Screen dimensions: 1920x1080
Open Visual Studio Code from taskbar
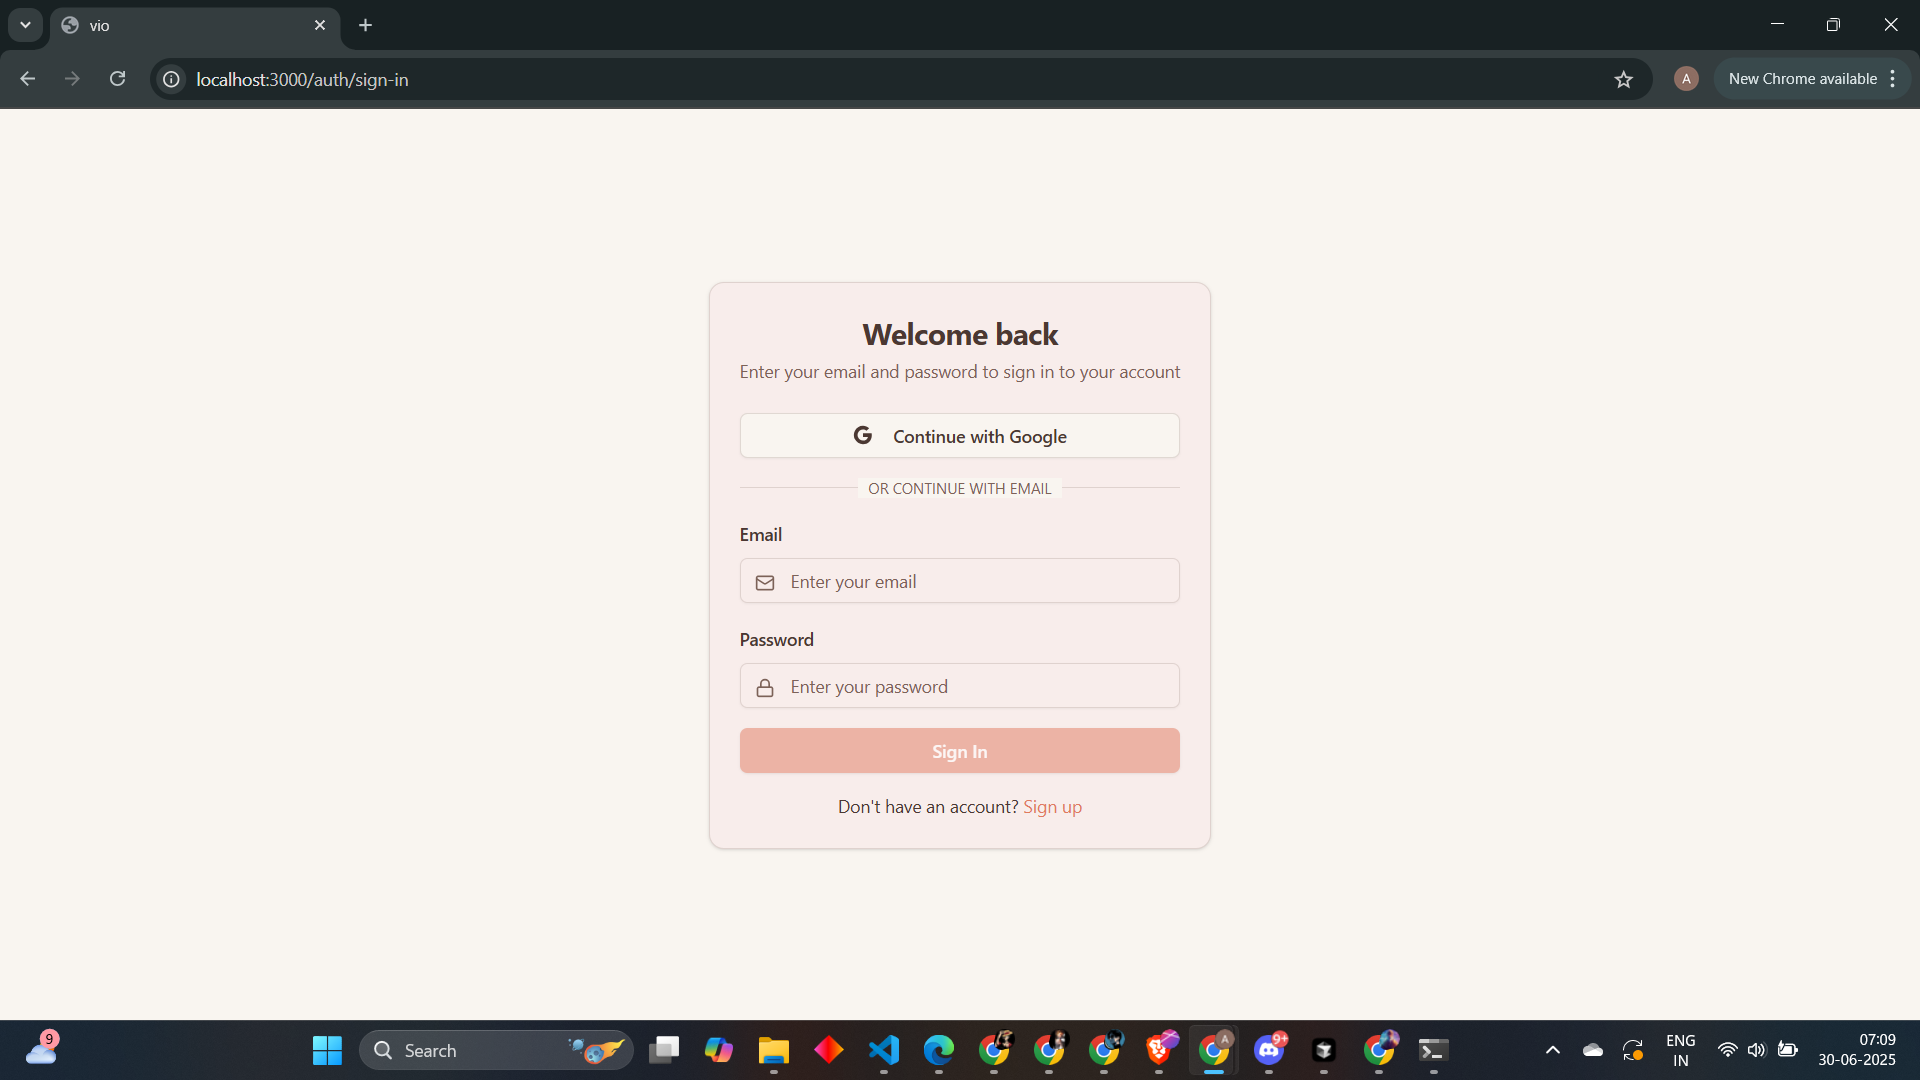click(x=884, y=1050)
